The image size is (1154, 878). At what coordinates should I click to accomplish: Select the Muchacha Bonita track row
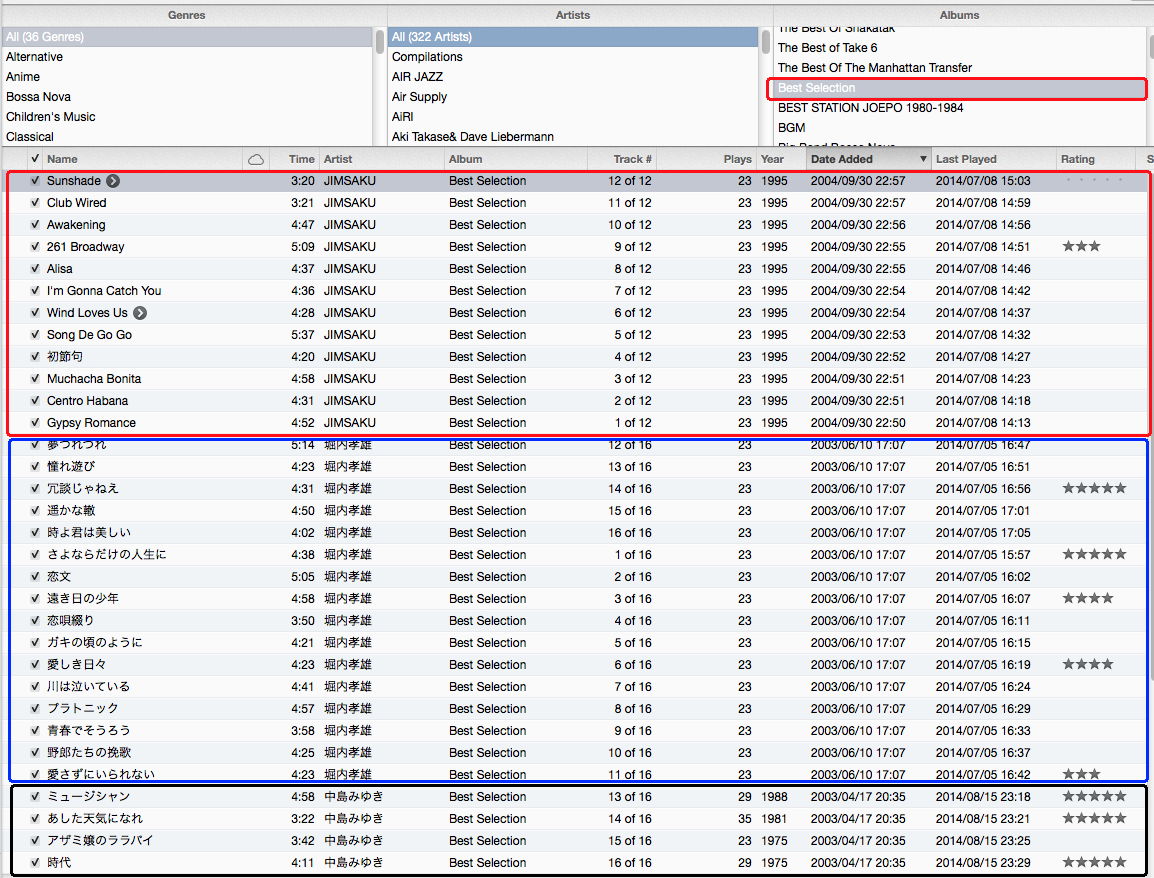[94, 379]
